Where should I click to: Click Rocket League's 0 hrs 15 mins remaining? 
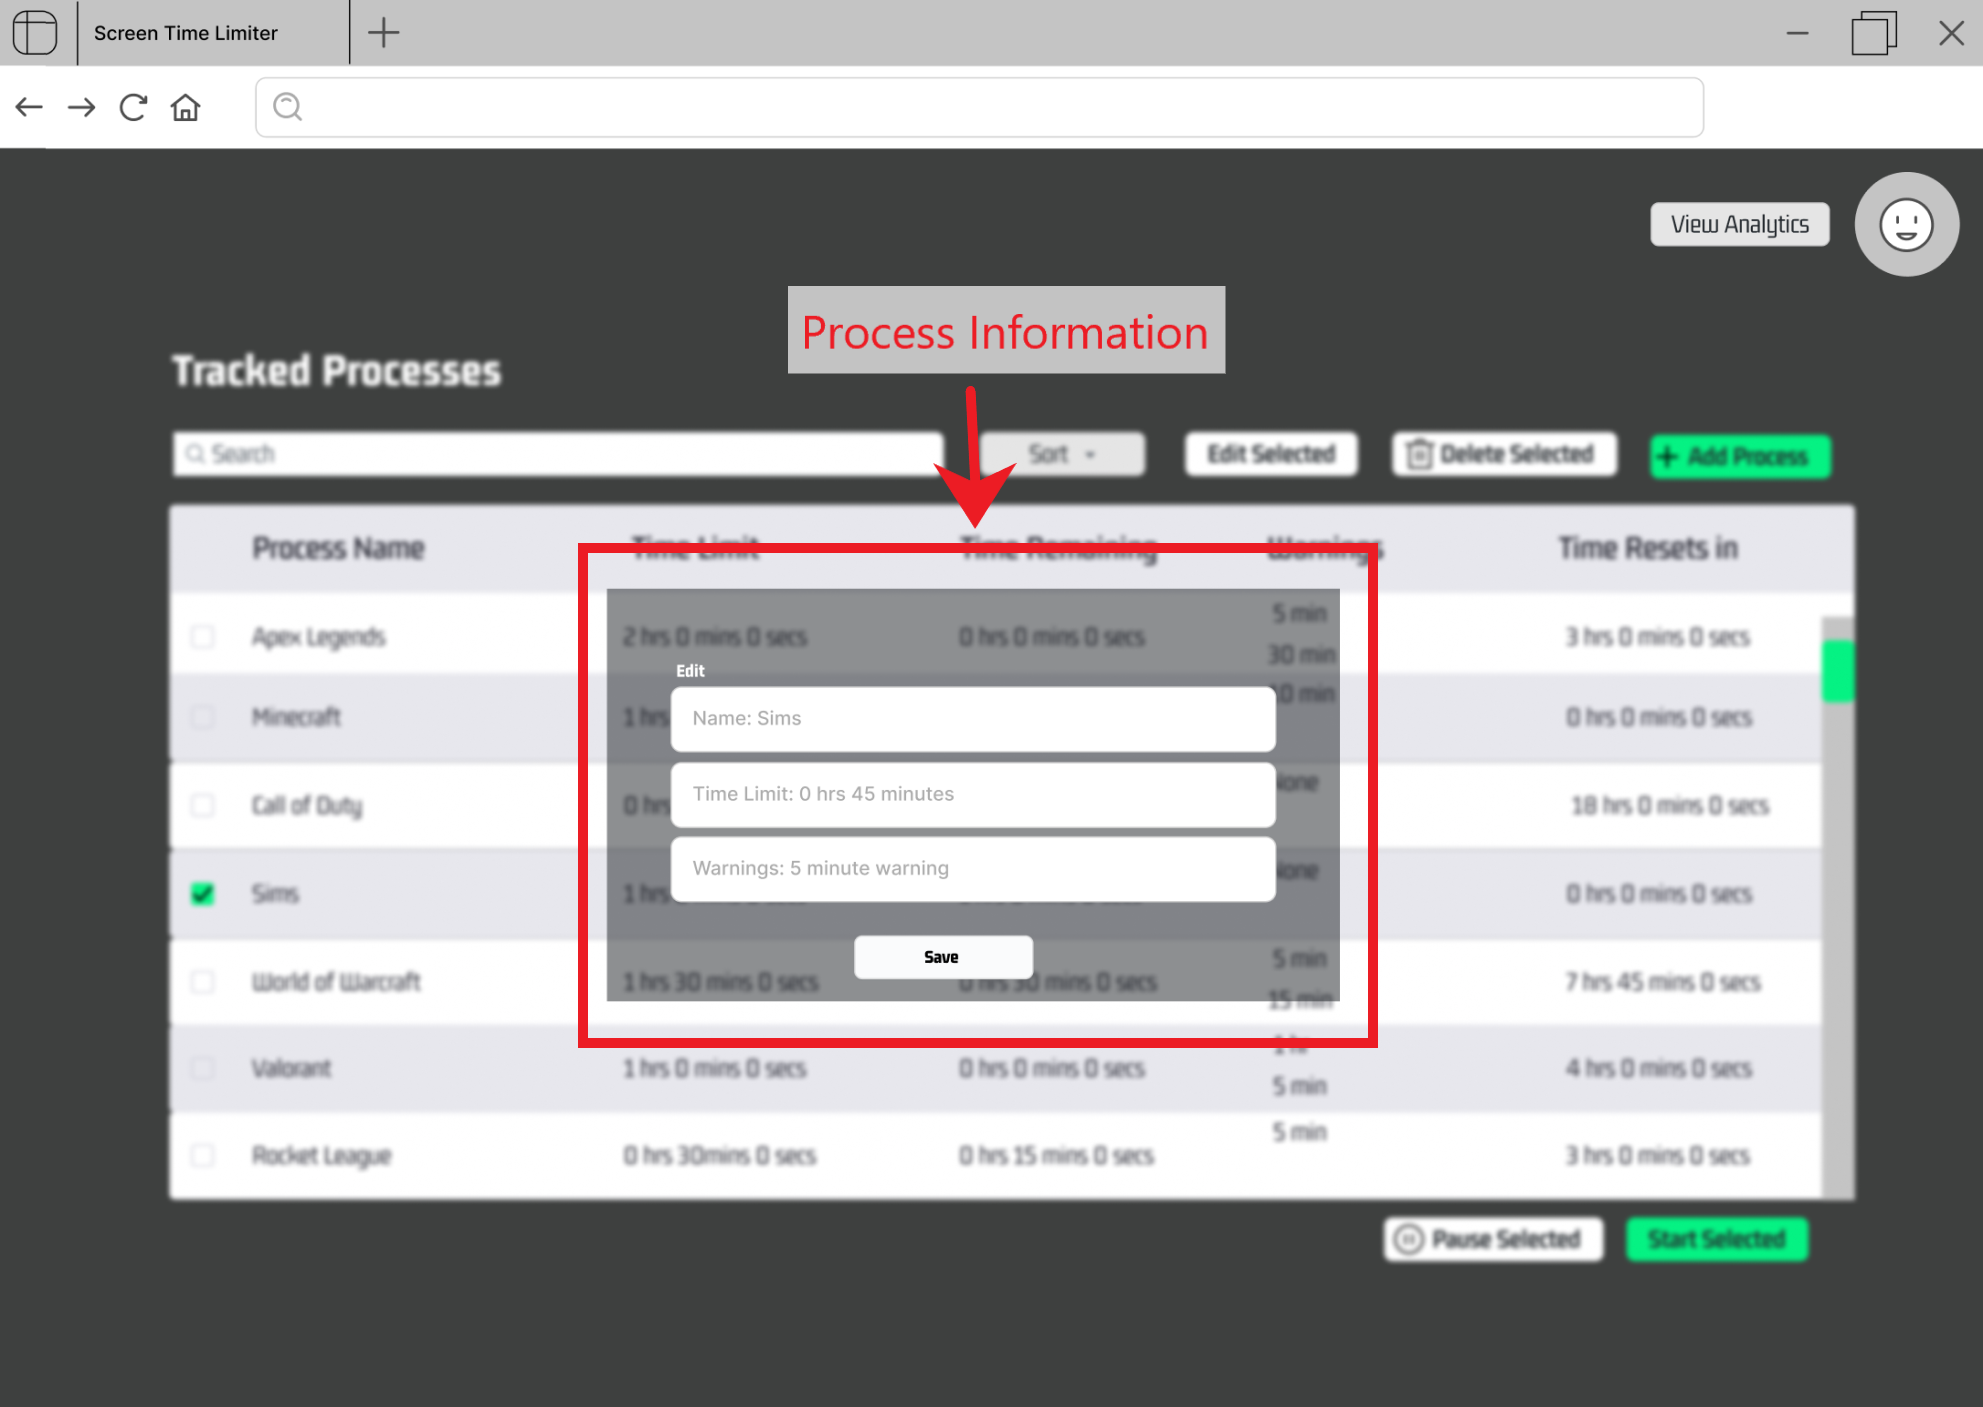pyautogui.click(x=1056, y=1155)
